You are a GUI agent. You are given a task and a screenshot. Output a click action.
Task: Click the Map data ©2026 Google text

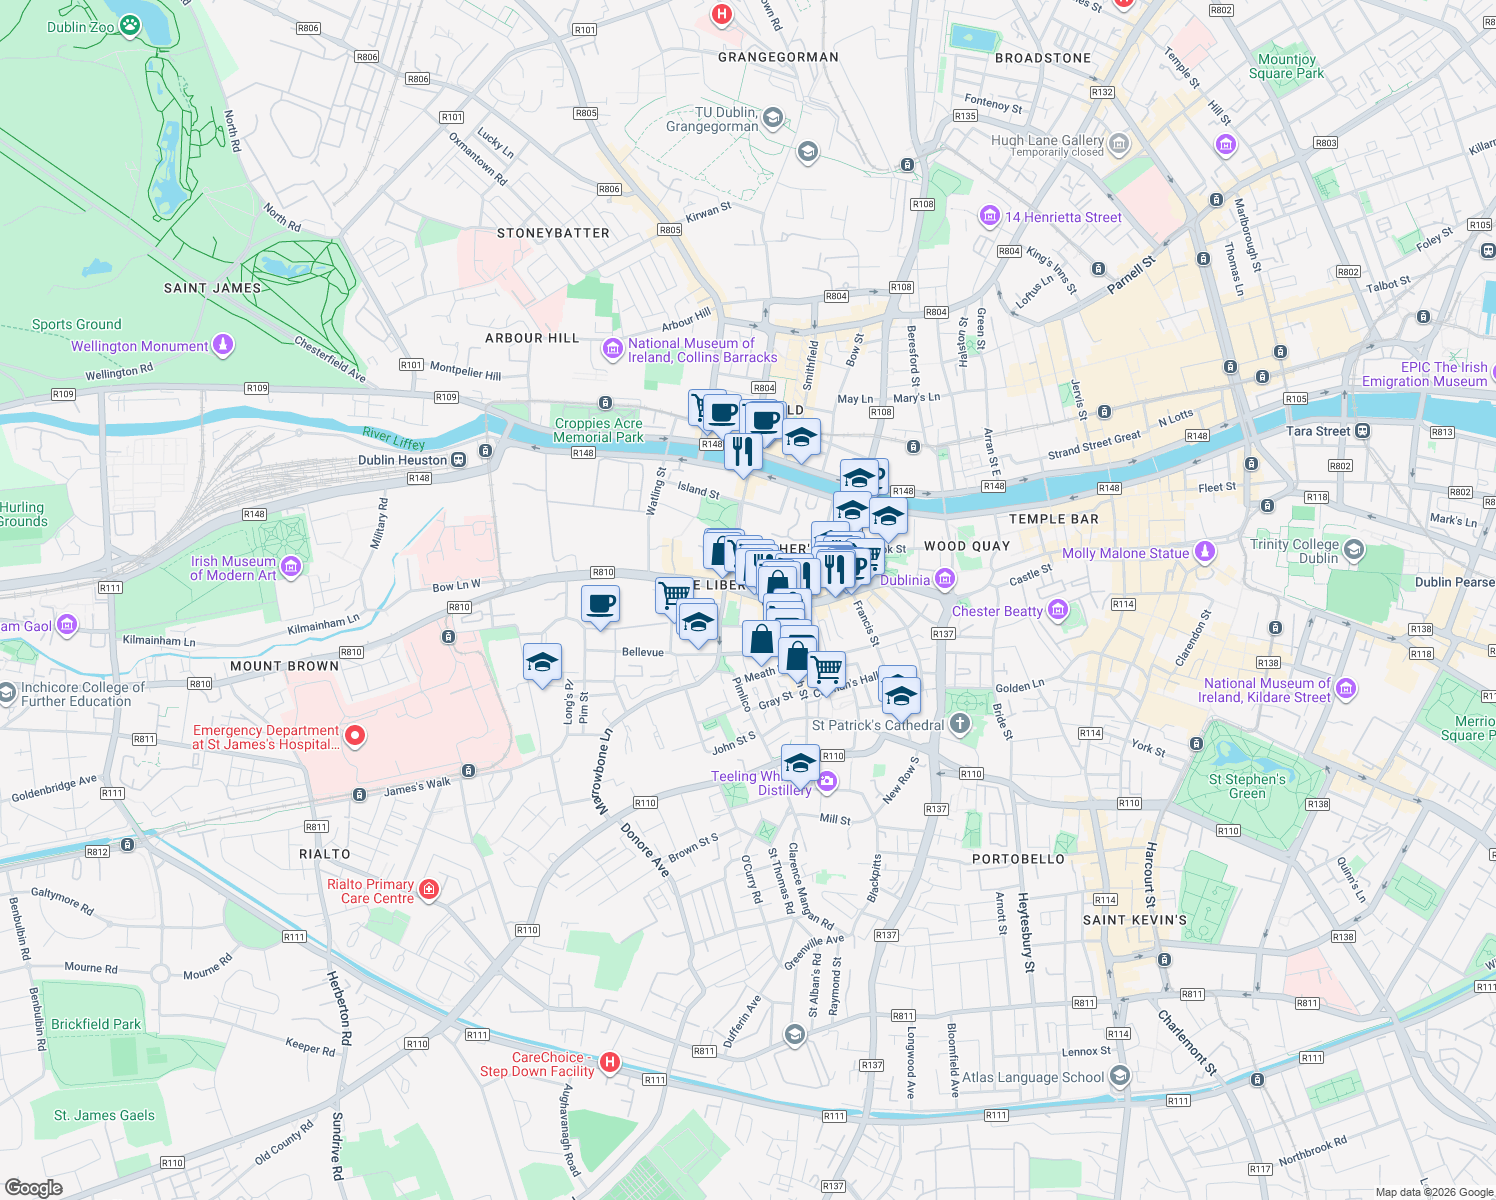1435,1192
